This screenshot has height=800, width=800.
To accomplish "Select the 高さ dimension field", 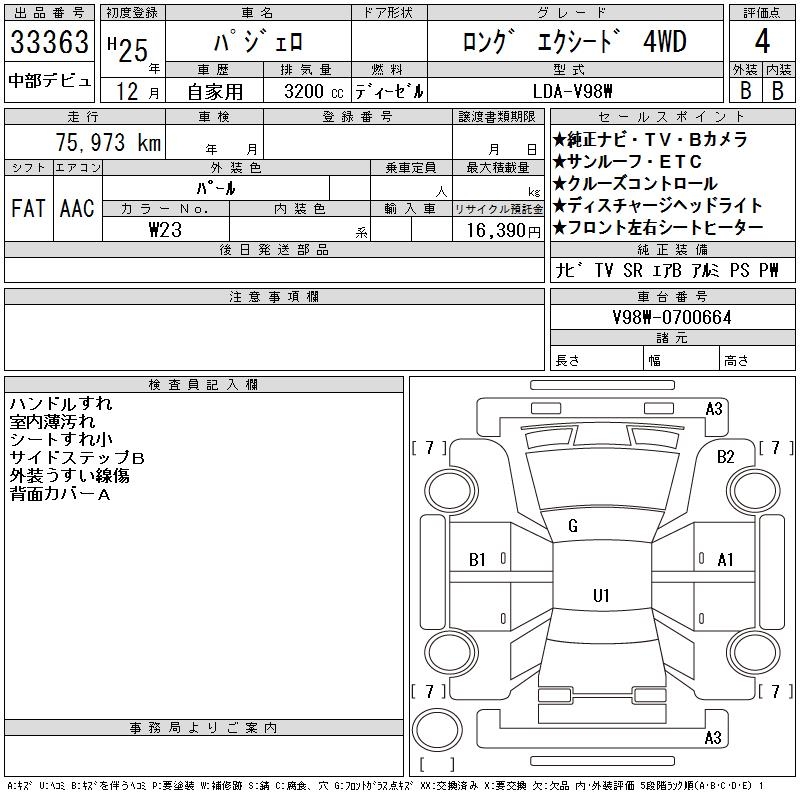I will 757,358.
